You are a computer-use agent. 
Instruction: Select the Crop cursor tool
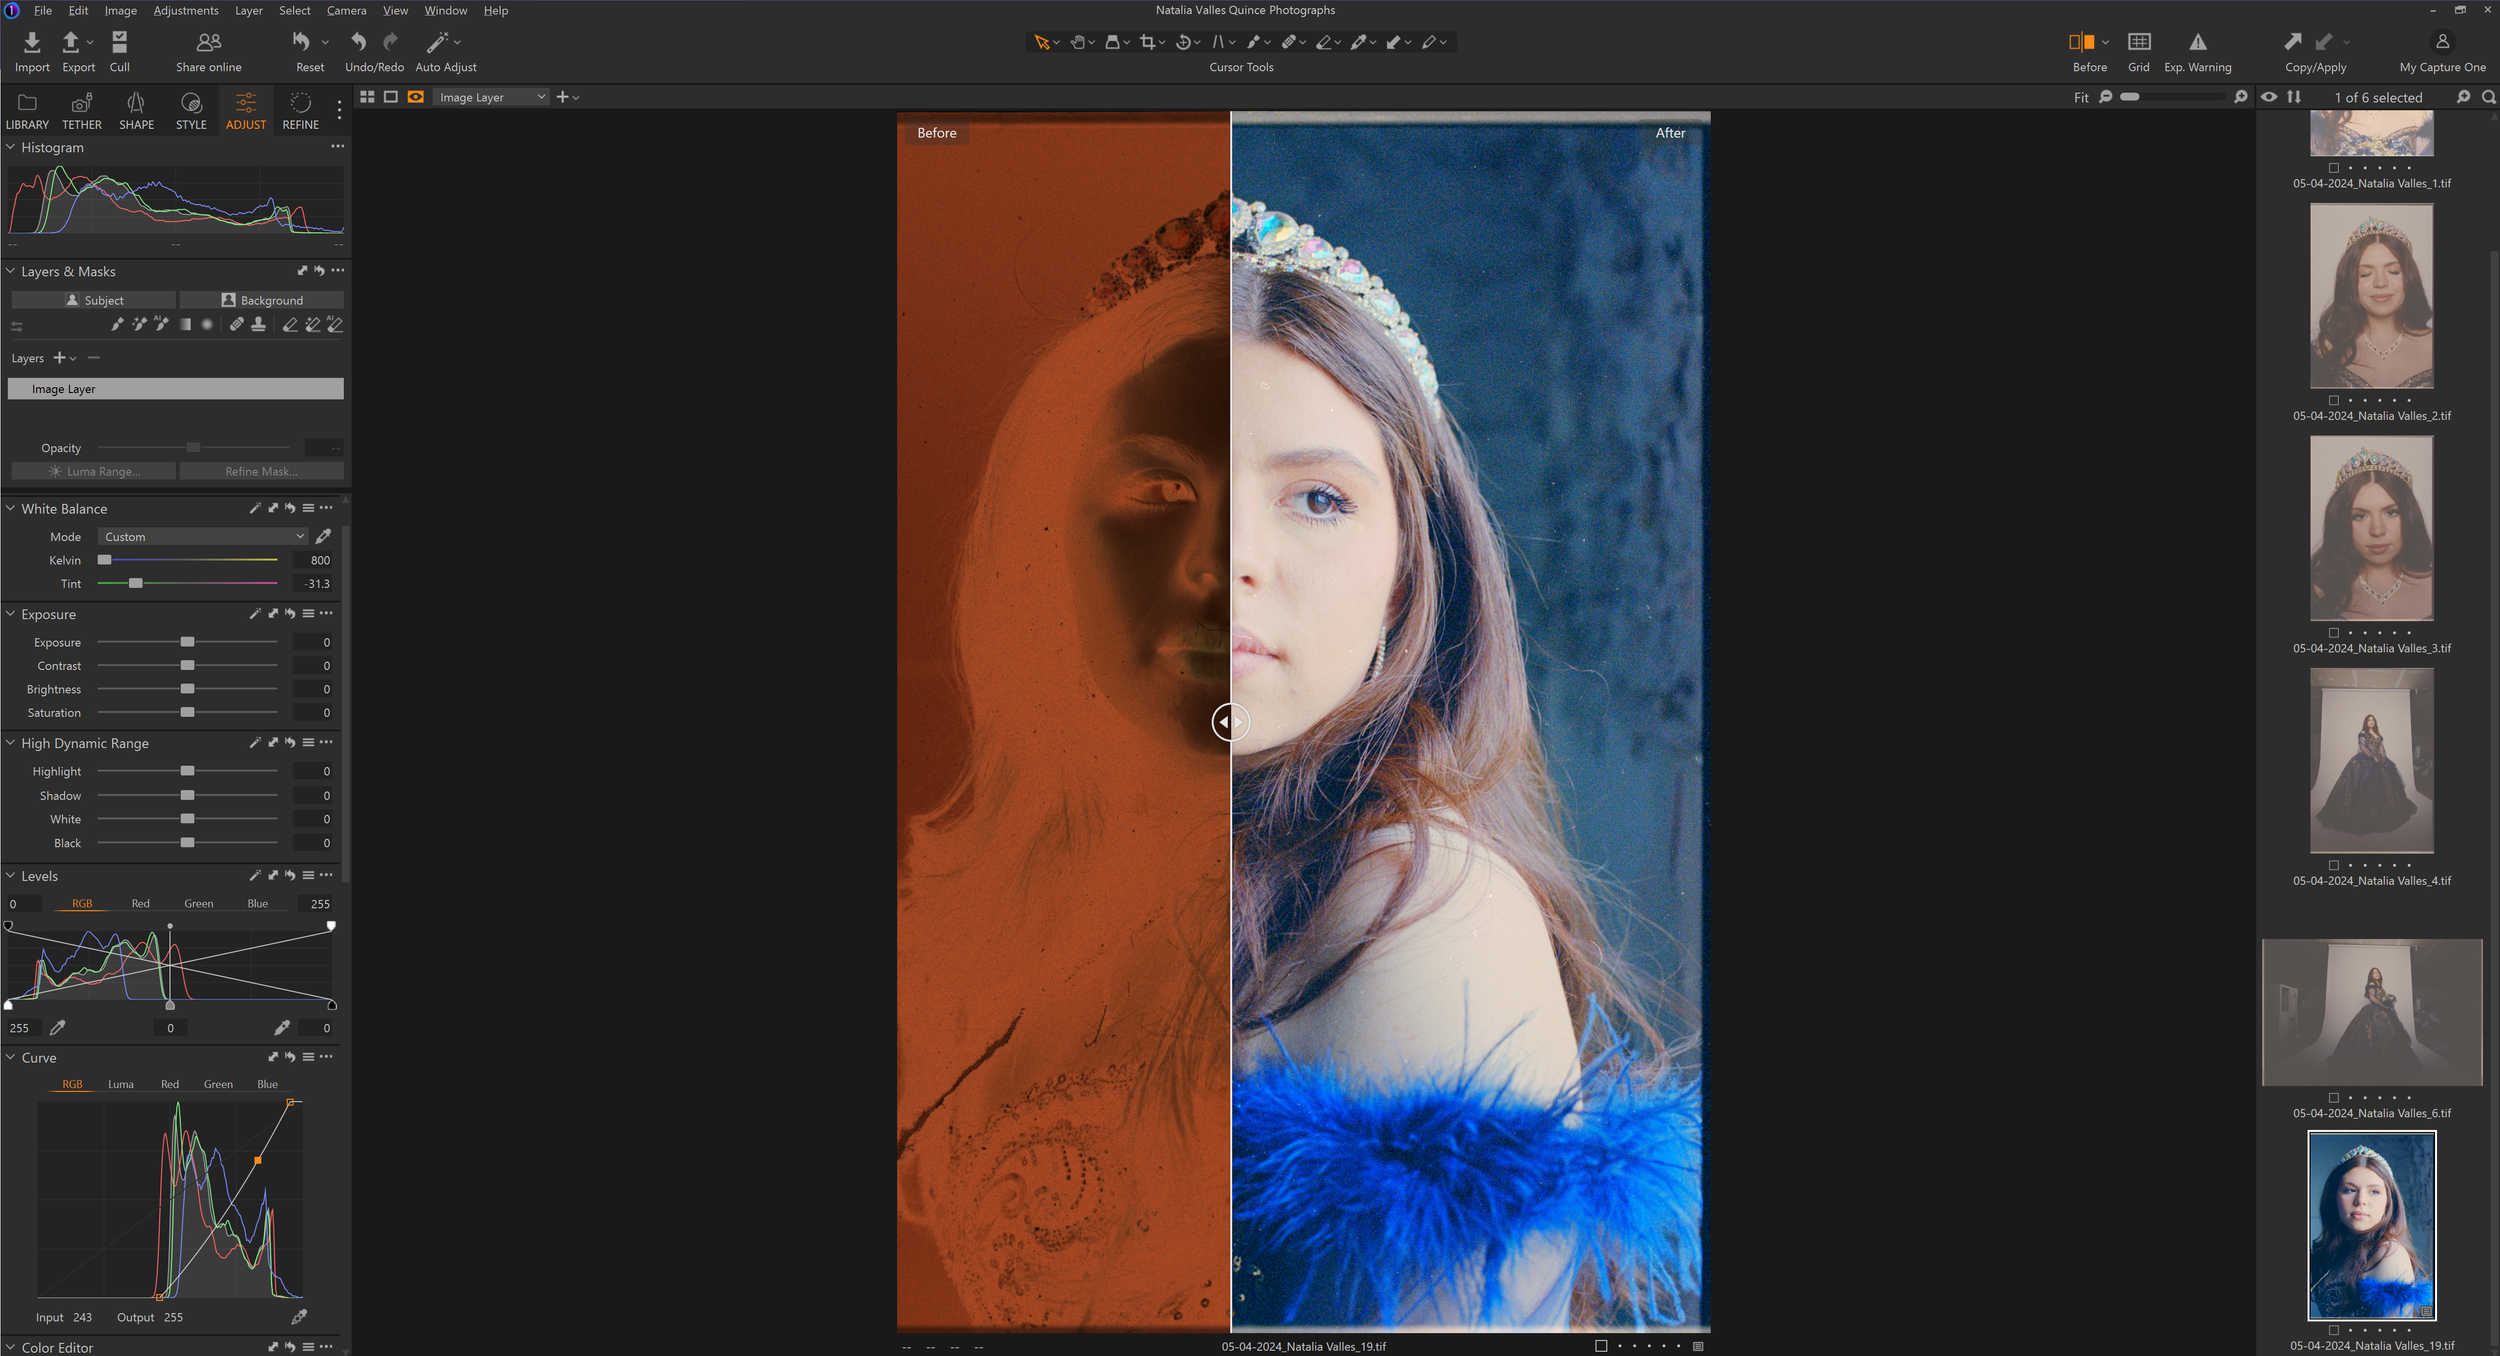pyautogui.click(x=1147, y=42)
